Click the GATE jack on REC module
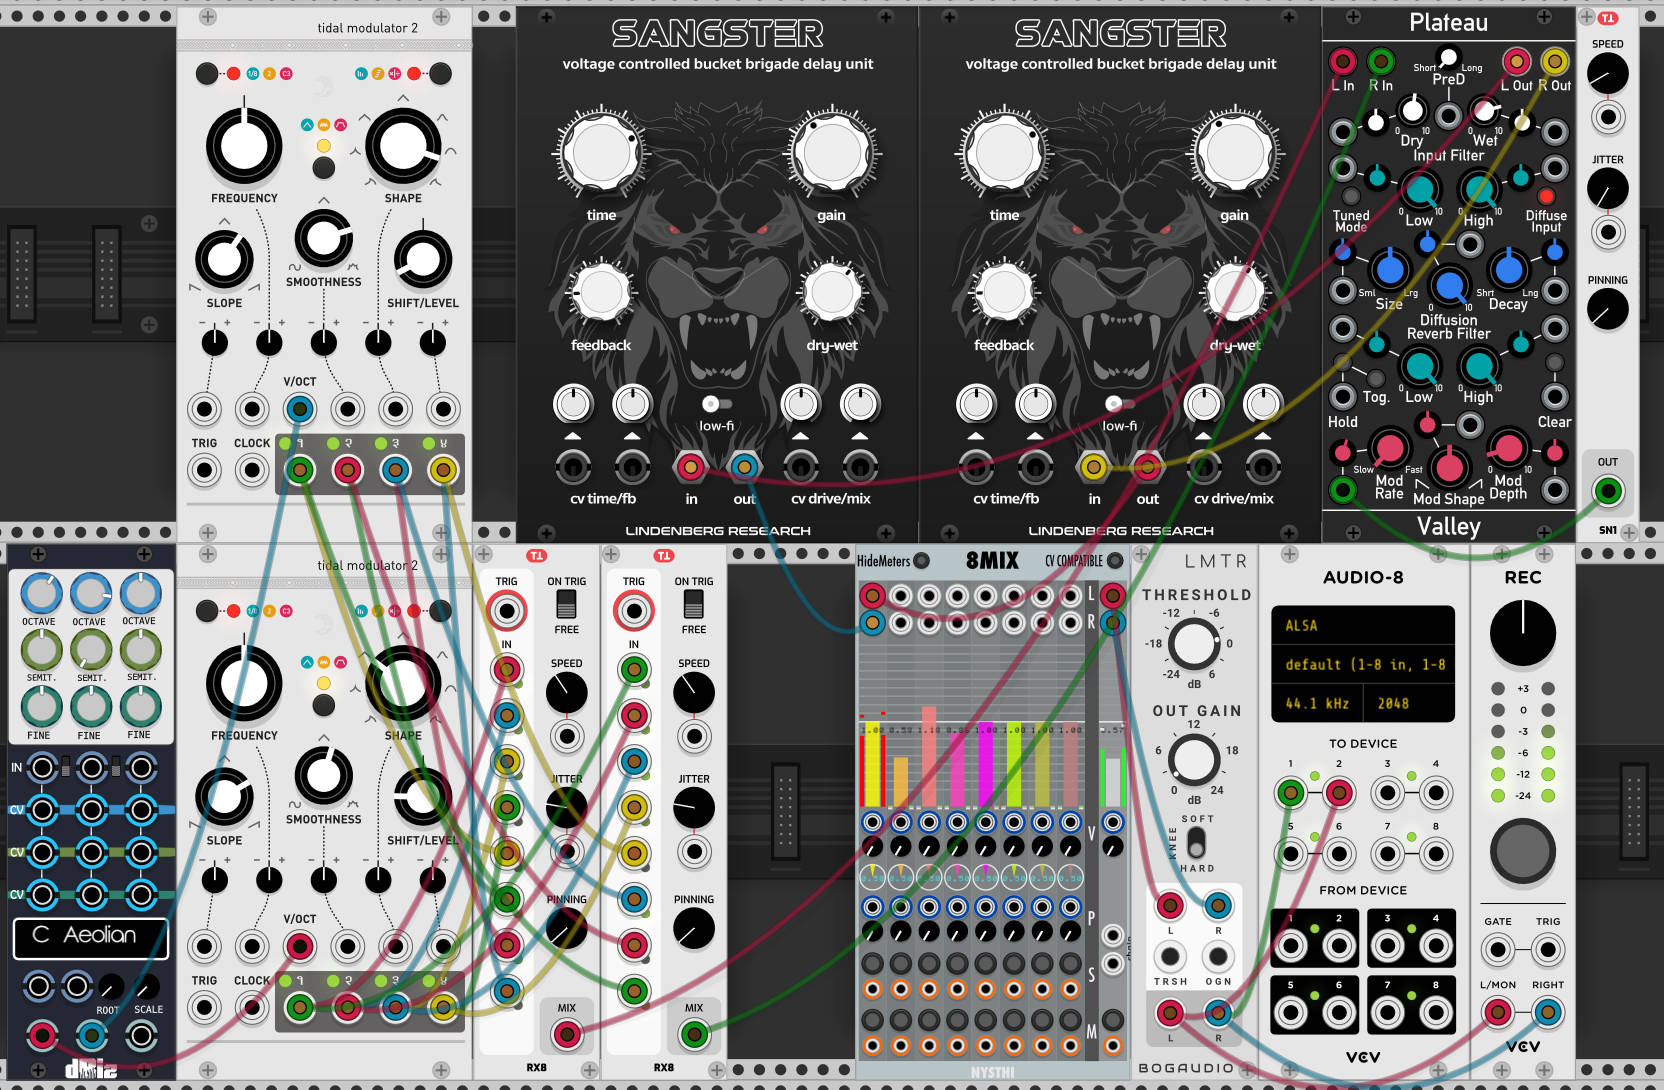The image size is (1664, 1090). (x=1497, y=949)
